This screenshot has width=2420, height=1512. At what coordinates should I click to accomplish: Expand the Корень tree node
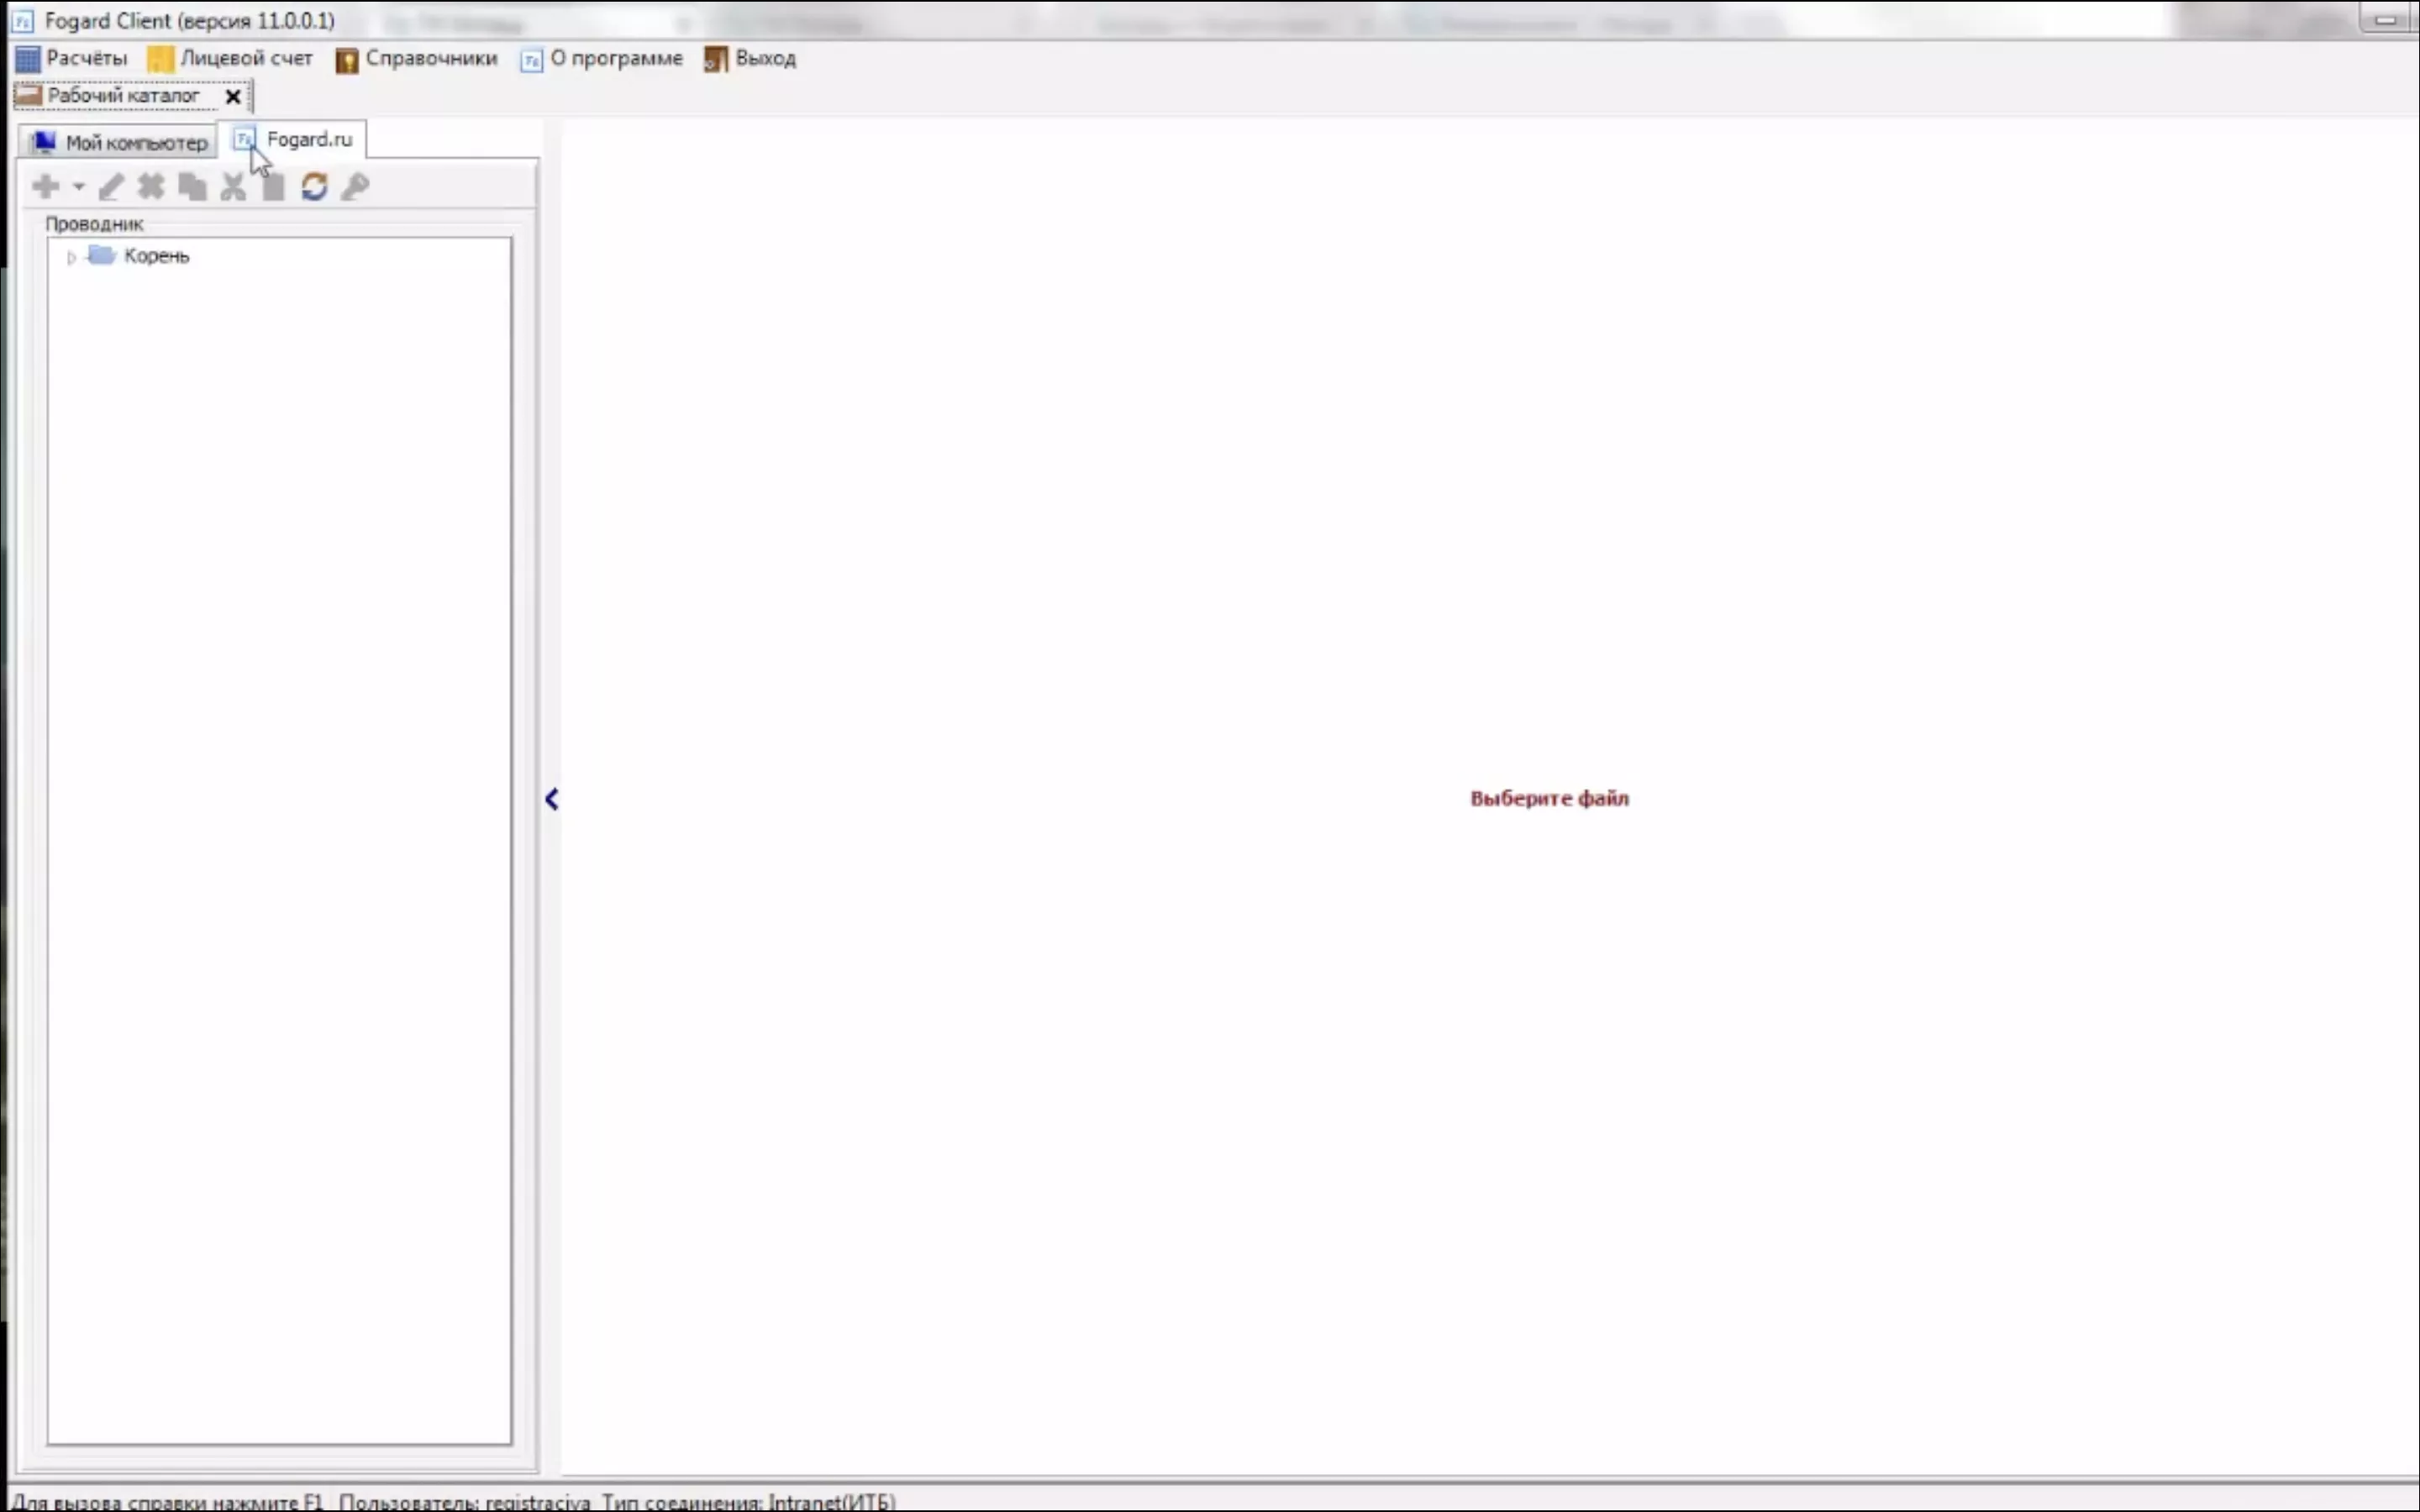point(71,257)
